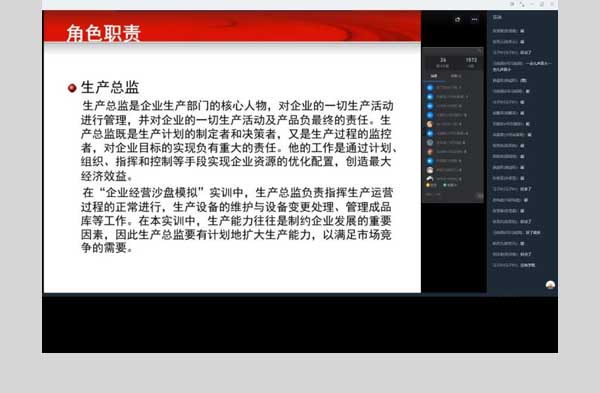Click the round avatar at chat panel bottom
Viewport: 600px width, 393px height.
pos(550,285)
